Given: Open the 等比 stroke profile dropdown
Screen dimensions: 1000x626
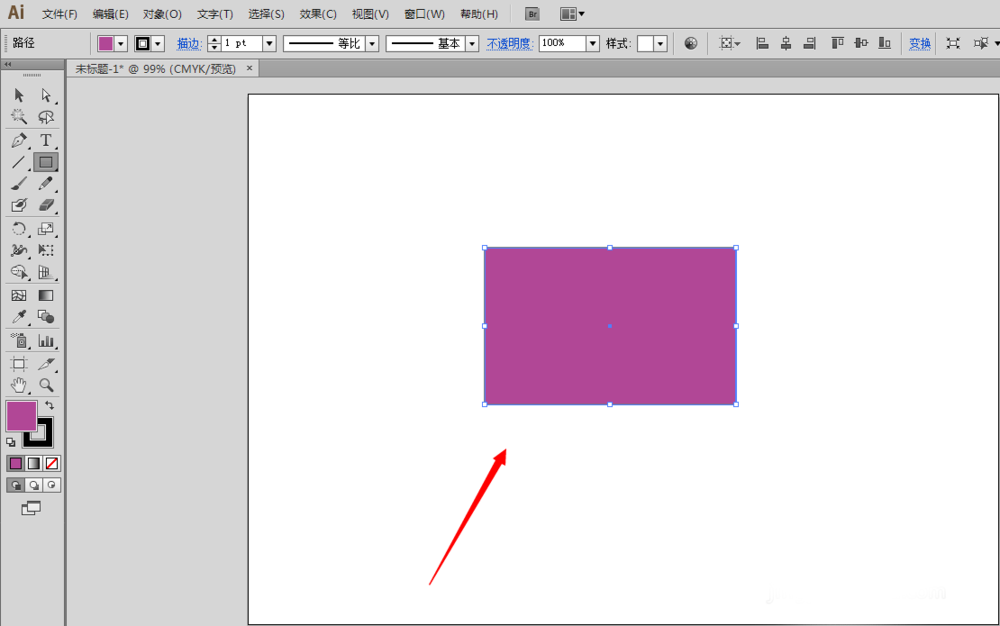Looking at the screenshot, I should tap(371, 43).
